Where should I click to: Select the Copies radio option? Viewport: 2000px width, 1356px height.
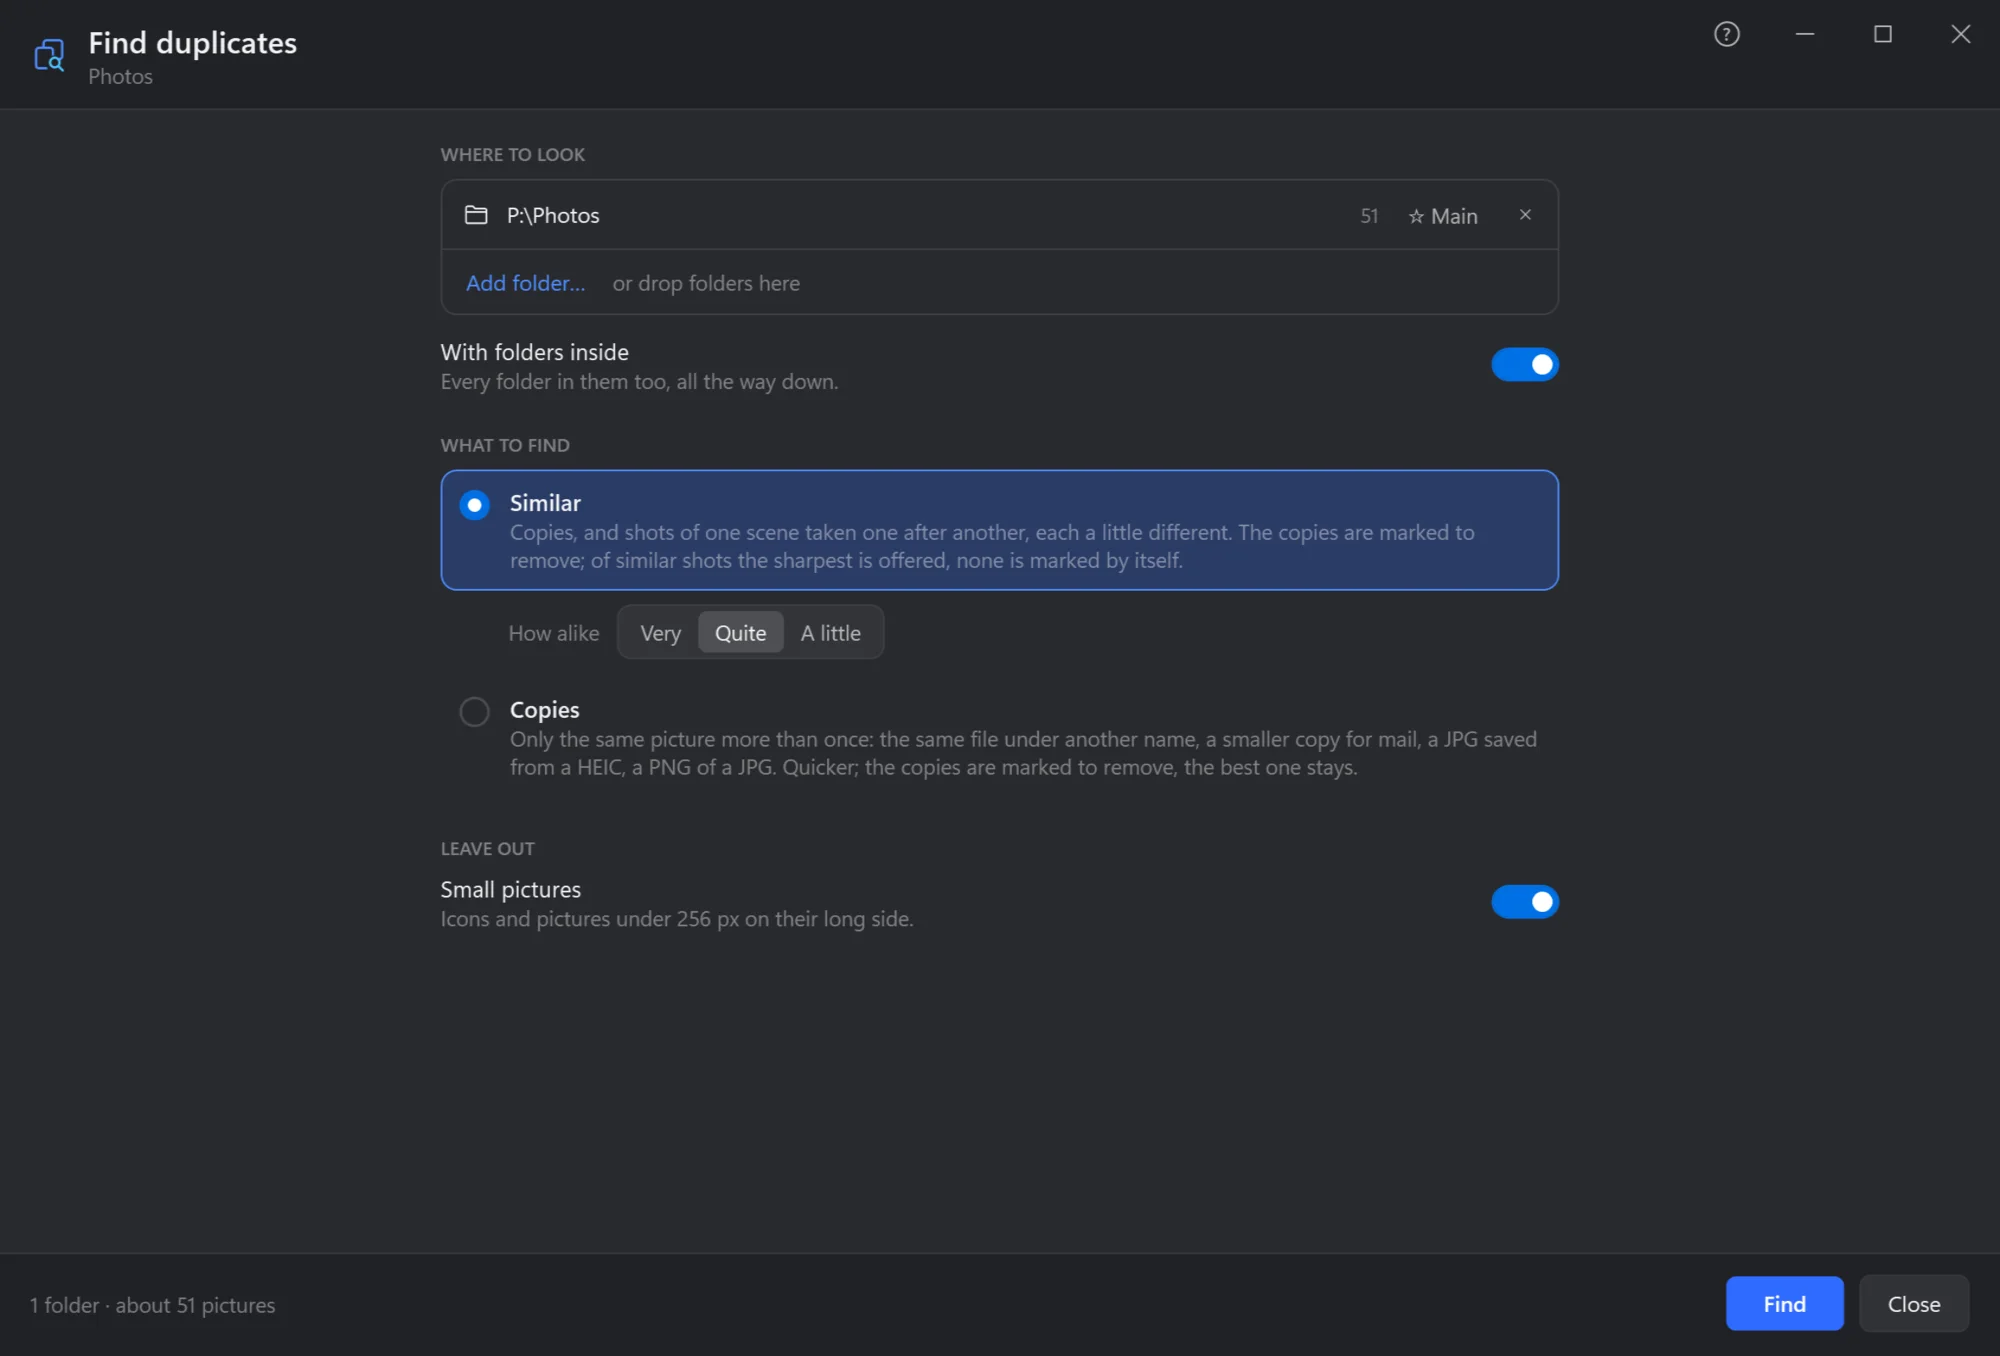click(474, 712)
